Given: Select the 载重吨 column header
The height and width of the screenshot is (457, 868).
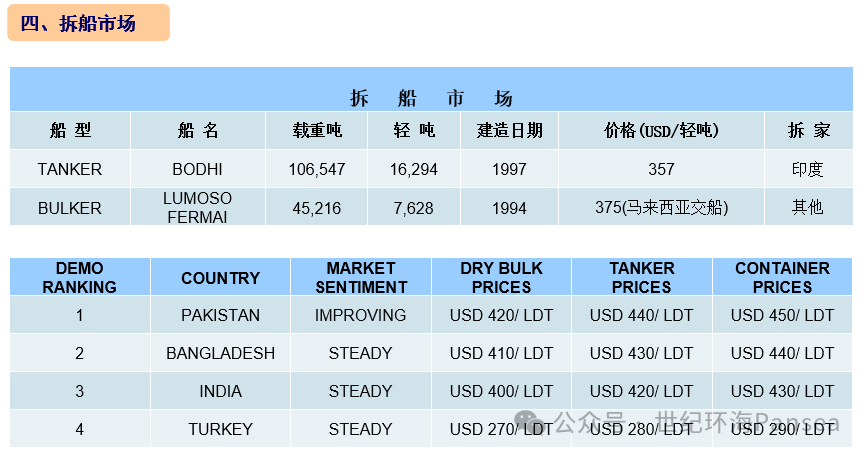Looking at the screenshot, I should pyautogui.click(x=316, y=131).
